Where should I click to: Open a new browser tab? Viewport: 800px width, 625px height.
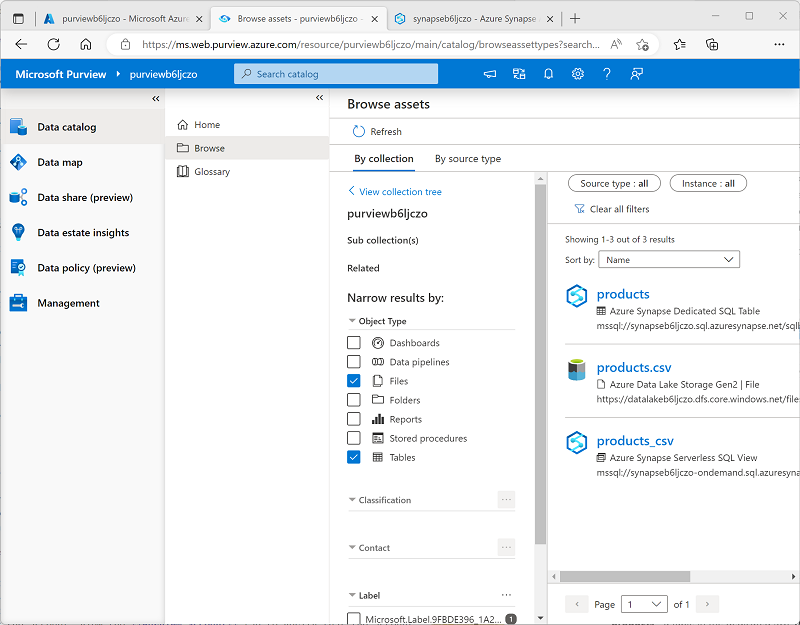(x=575, y=19)
